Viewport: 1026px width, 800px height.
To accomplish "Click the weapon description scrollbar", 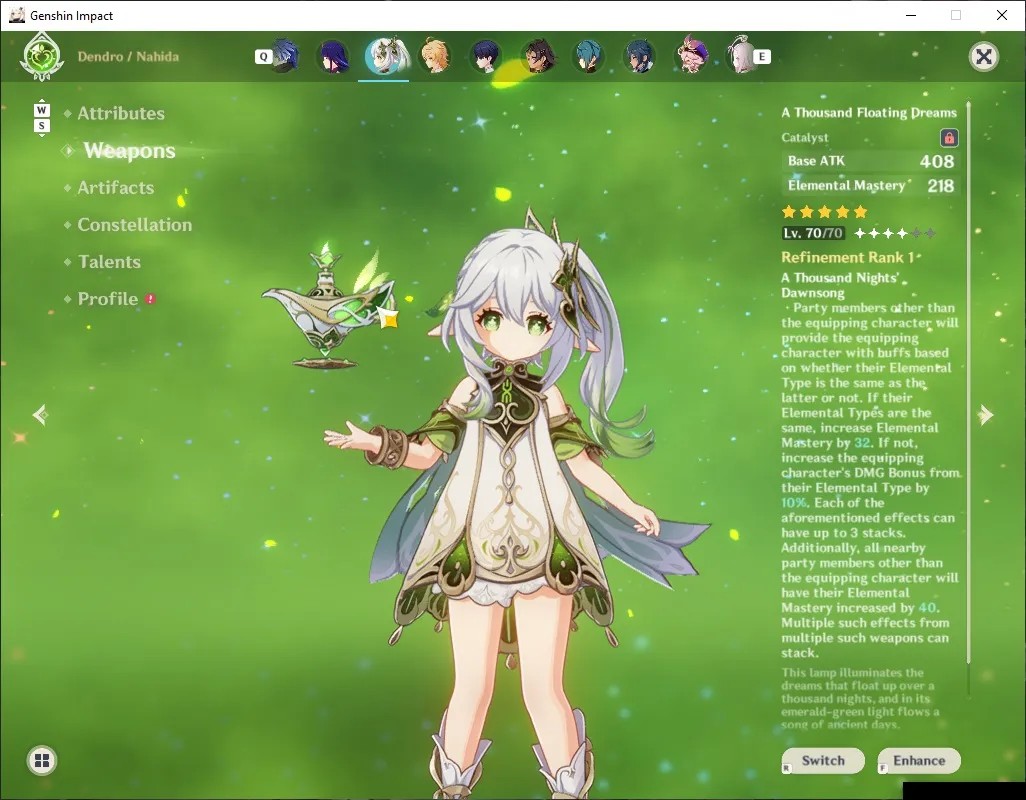I will click(968, 399).
